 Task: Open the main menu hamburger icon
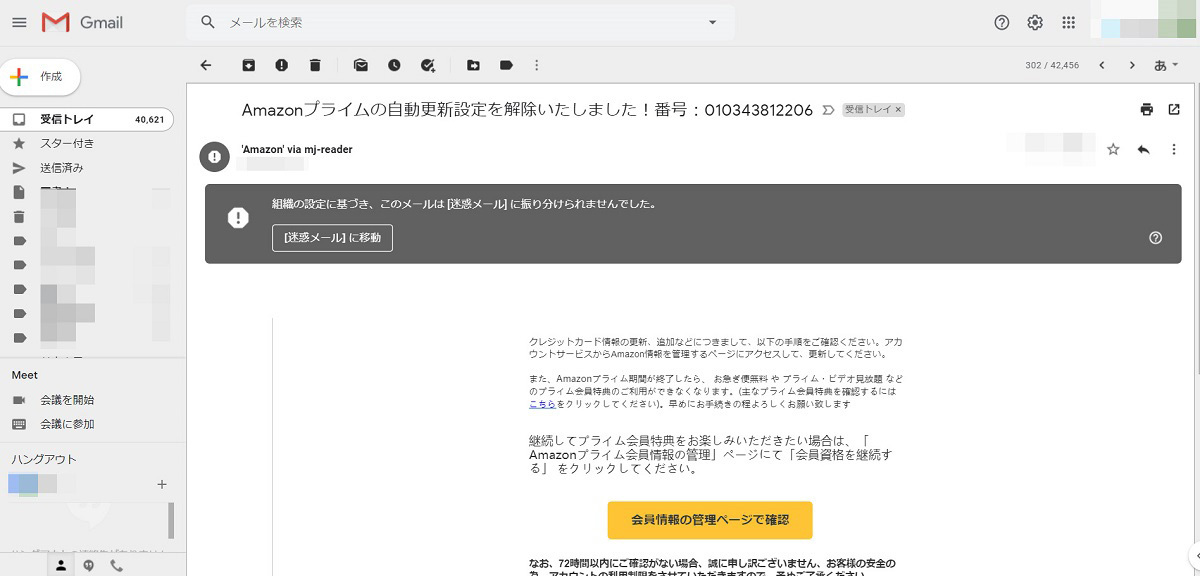click(x=19, y=22)
